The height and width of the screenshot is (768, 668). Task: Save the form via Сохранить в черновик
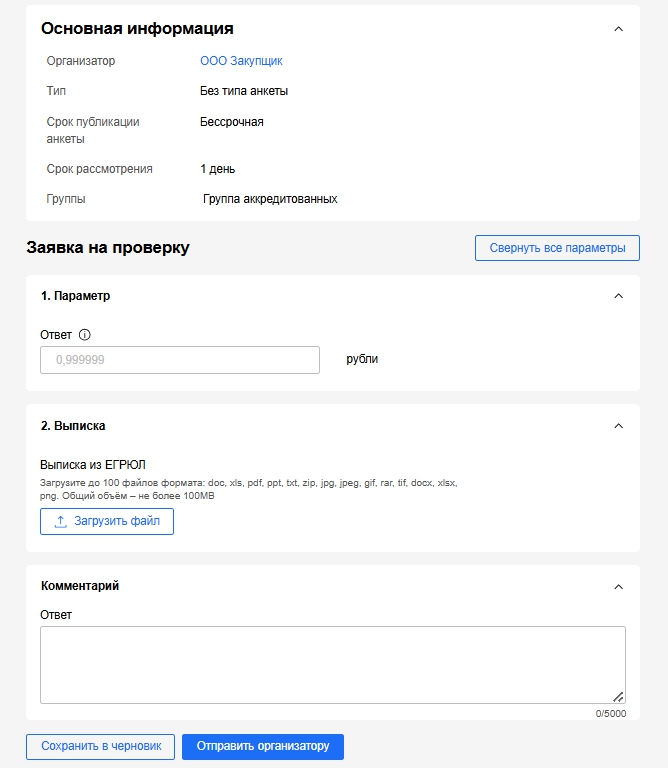tap(101, 747)
